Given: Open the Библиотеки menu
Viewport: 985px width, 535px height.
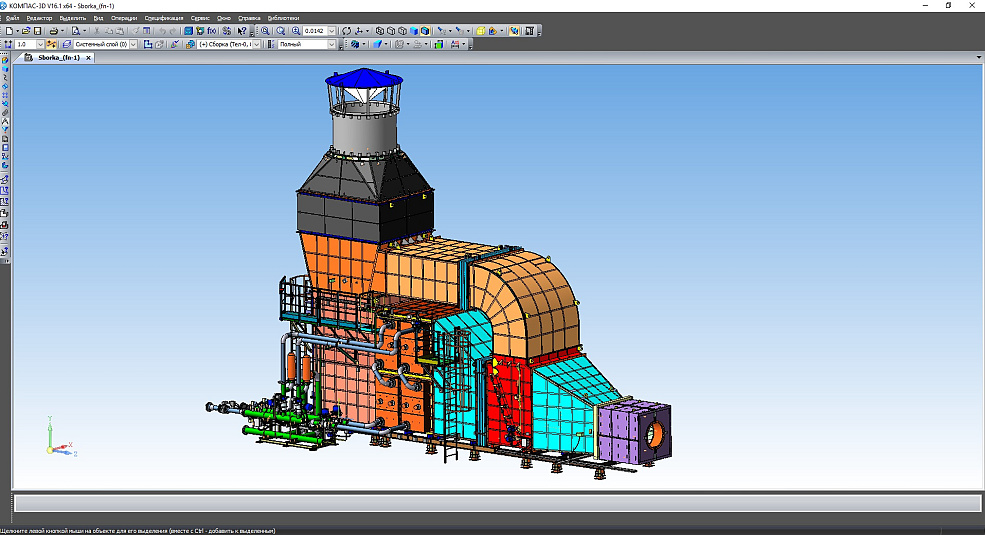Looking at the screenshot, I should click(x=283, y=18).
